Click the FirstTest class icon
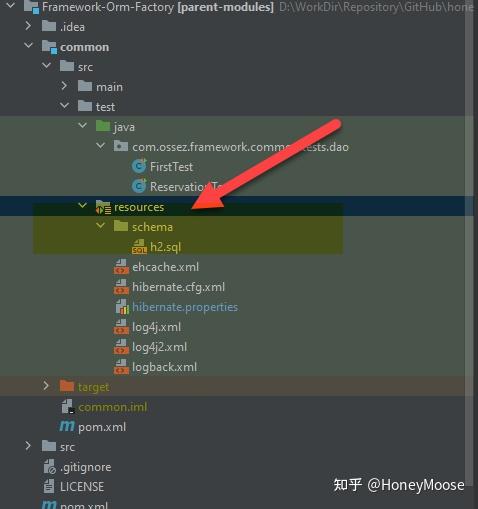Screen dimensions: 478x509 (139, 166)
